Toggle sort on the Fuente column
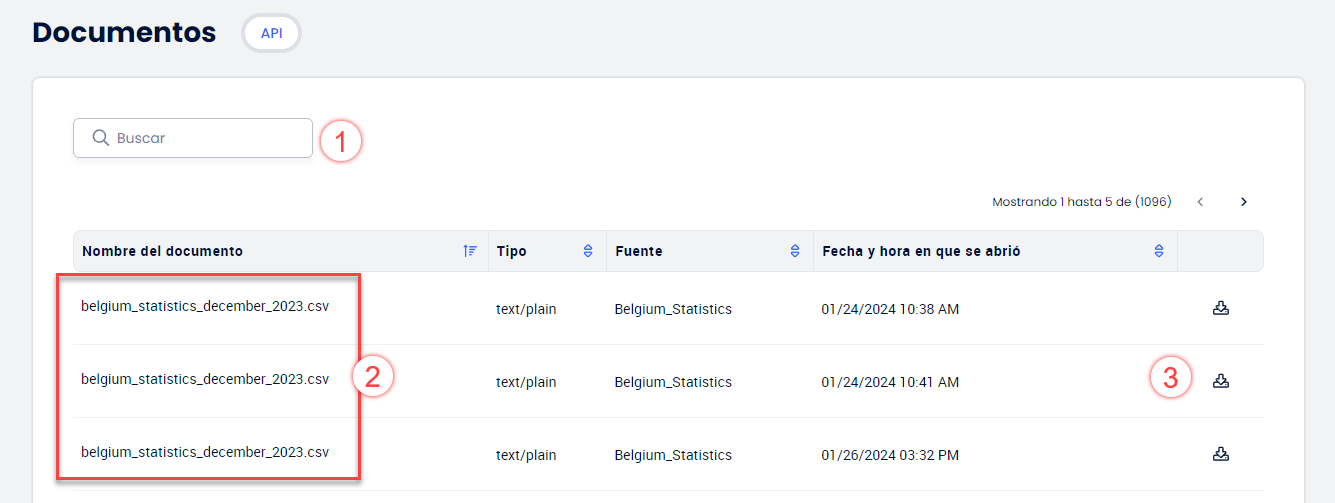Image resolution: width=1335 pixels, height=503 pixels. click(795, 251)
